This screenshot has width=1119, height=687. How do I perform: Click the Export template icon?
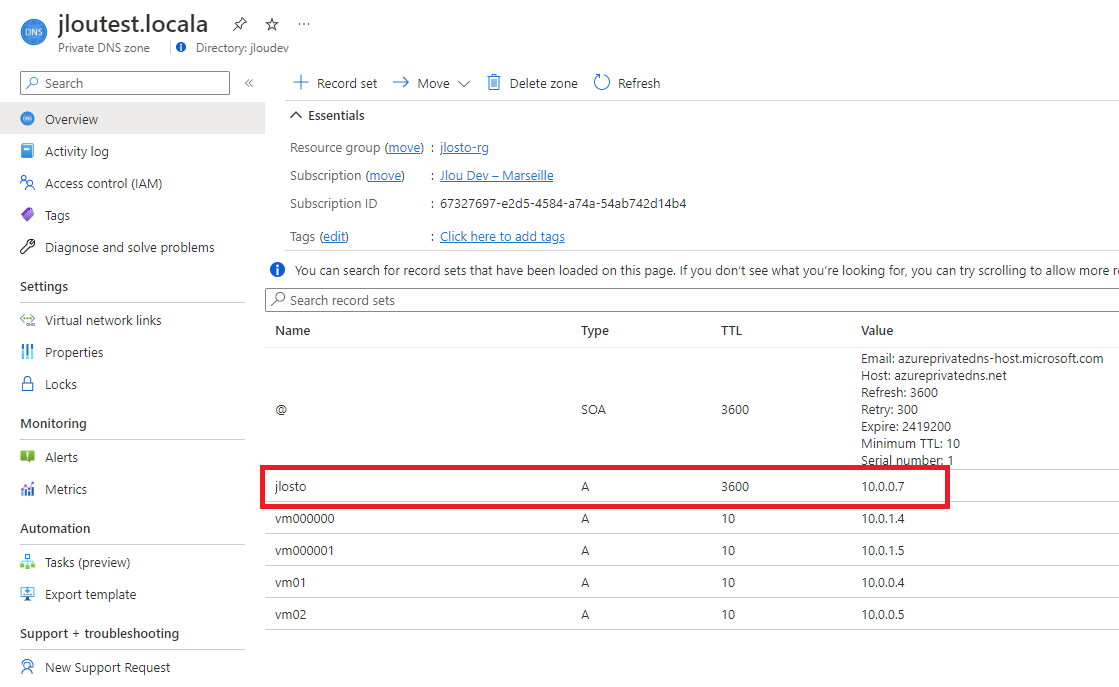[27, 594]
